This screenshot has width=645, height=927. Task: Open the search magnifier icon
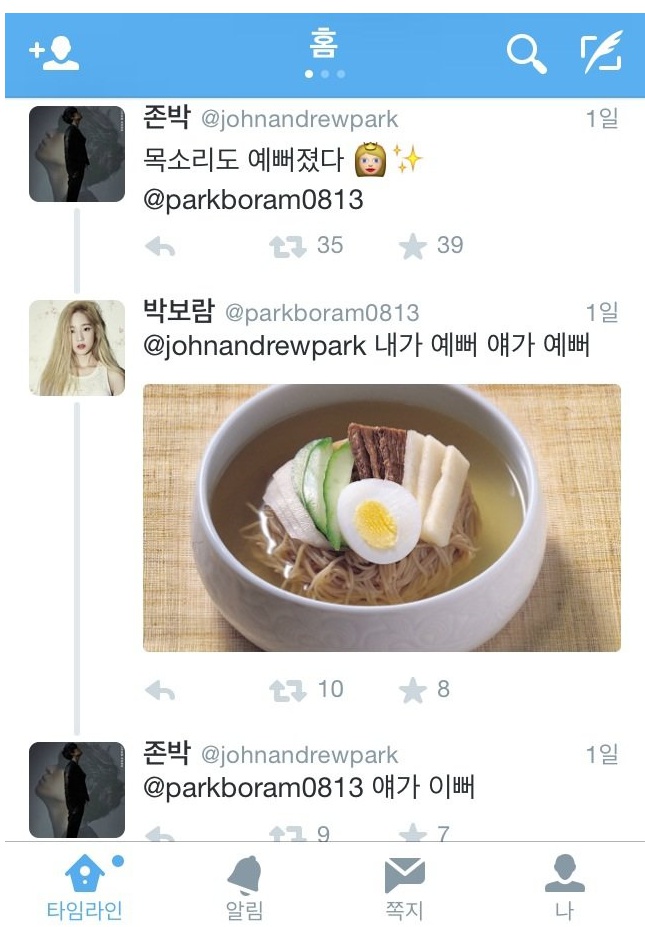[x=526, y=54]
